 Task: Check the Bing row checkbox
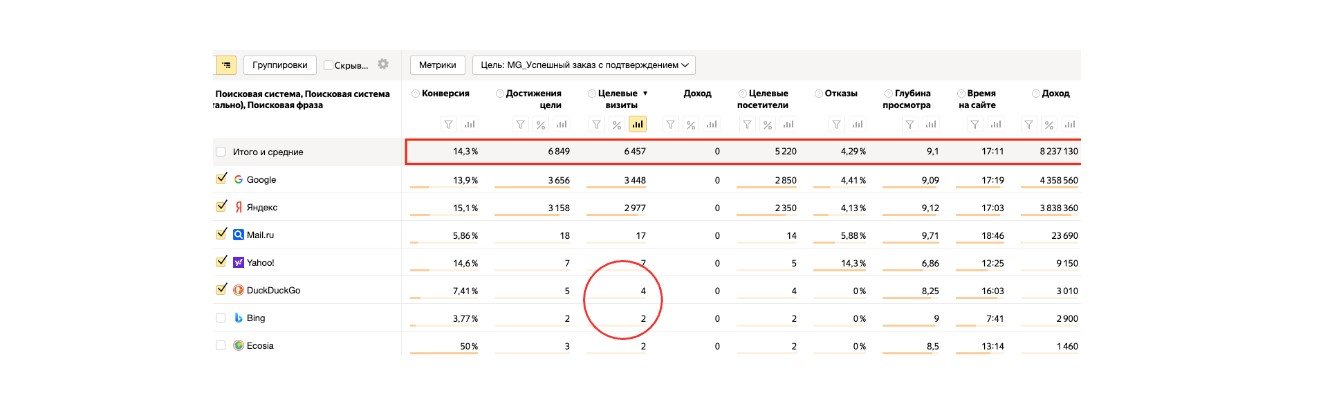[x=221, y=317]
